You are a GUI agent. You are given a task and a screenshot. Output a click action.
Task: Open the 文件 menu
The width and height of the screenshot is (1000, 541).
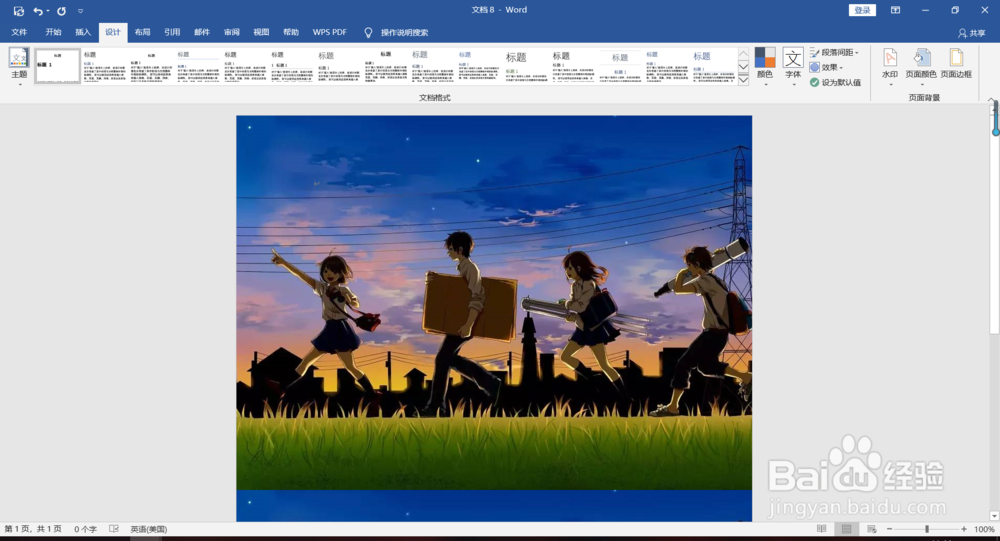[19, 32]
